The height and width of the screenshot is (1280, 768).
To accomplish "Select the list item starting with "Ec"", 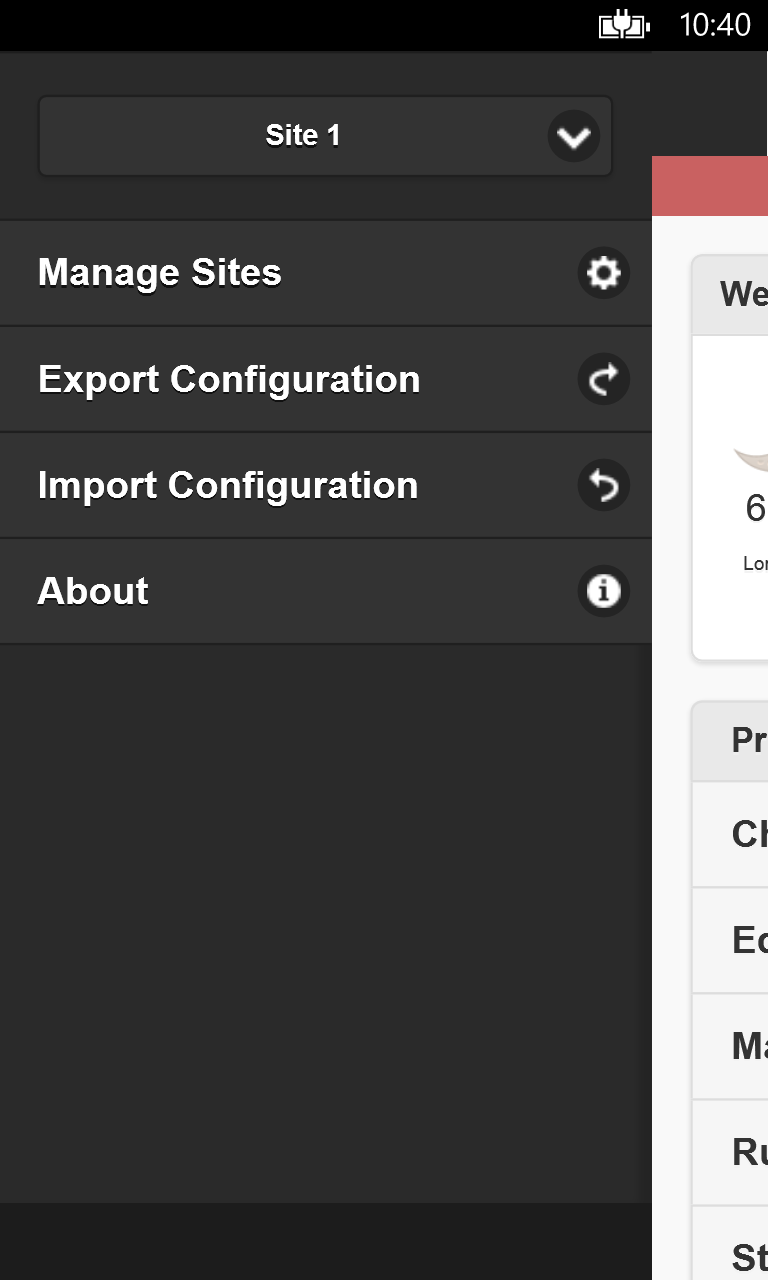I will point(748,940).
